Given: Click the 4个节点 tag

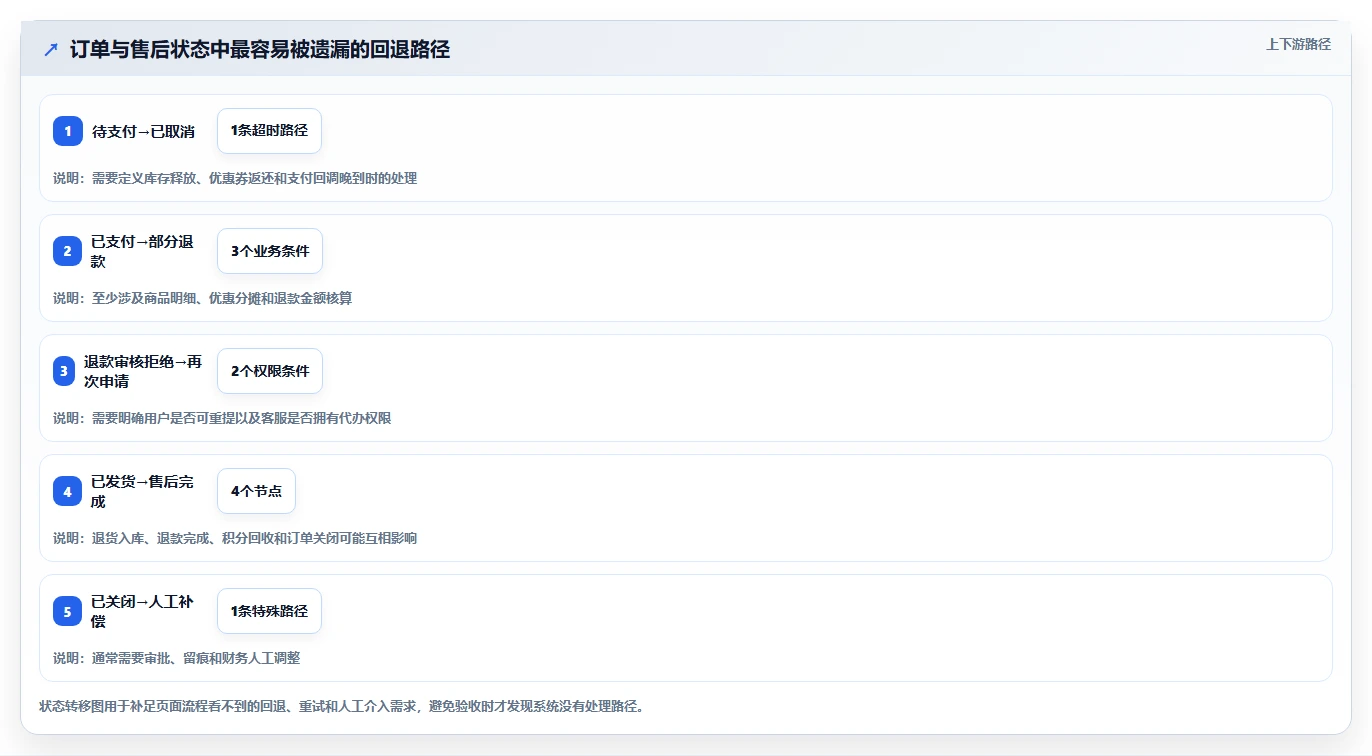Looking at the screenshot, I should 256,491.
